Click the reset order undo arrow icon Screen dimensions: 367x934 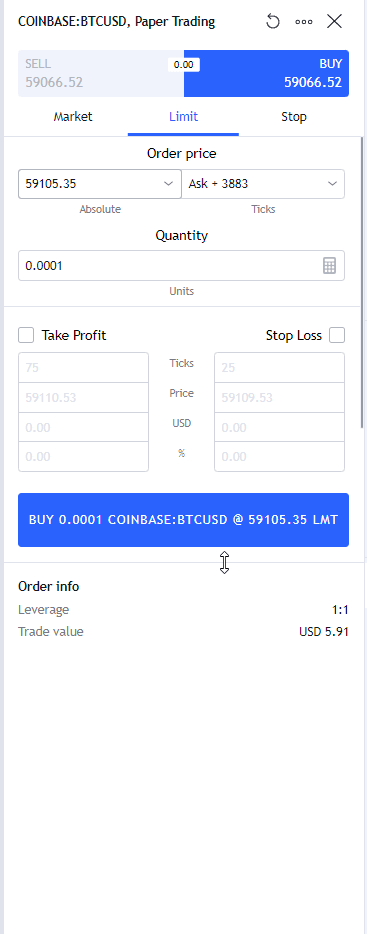(x=273, y=22)
